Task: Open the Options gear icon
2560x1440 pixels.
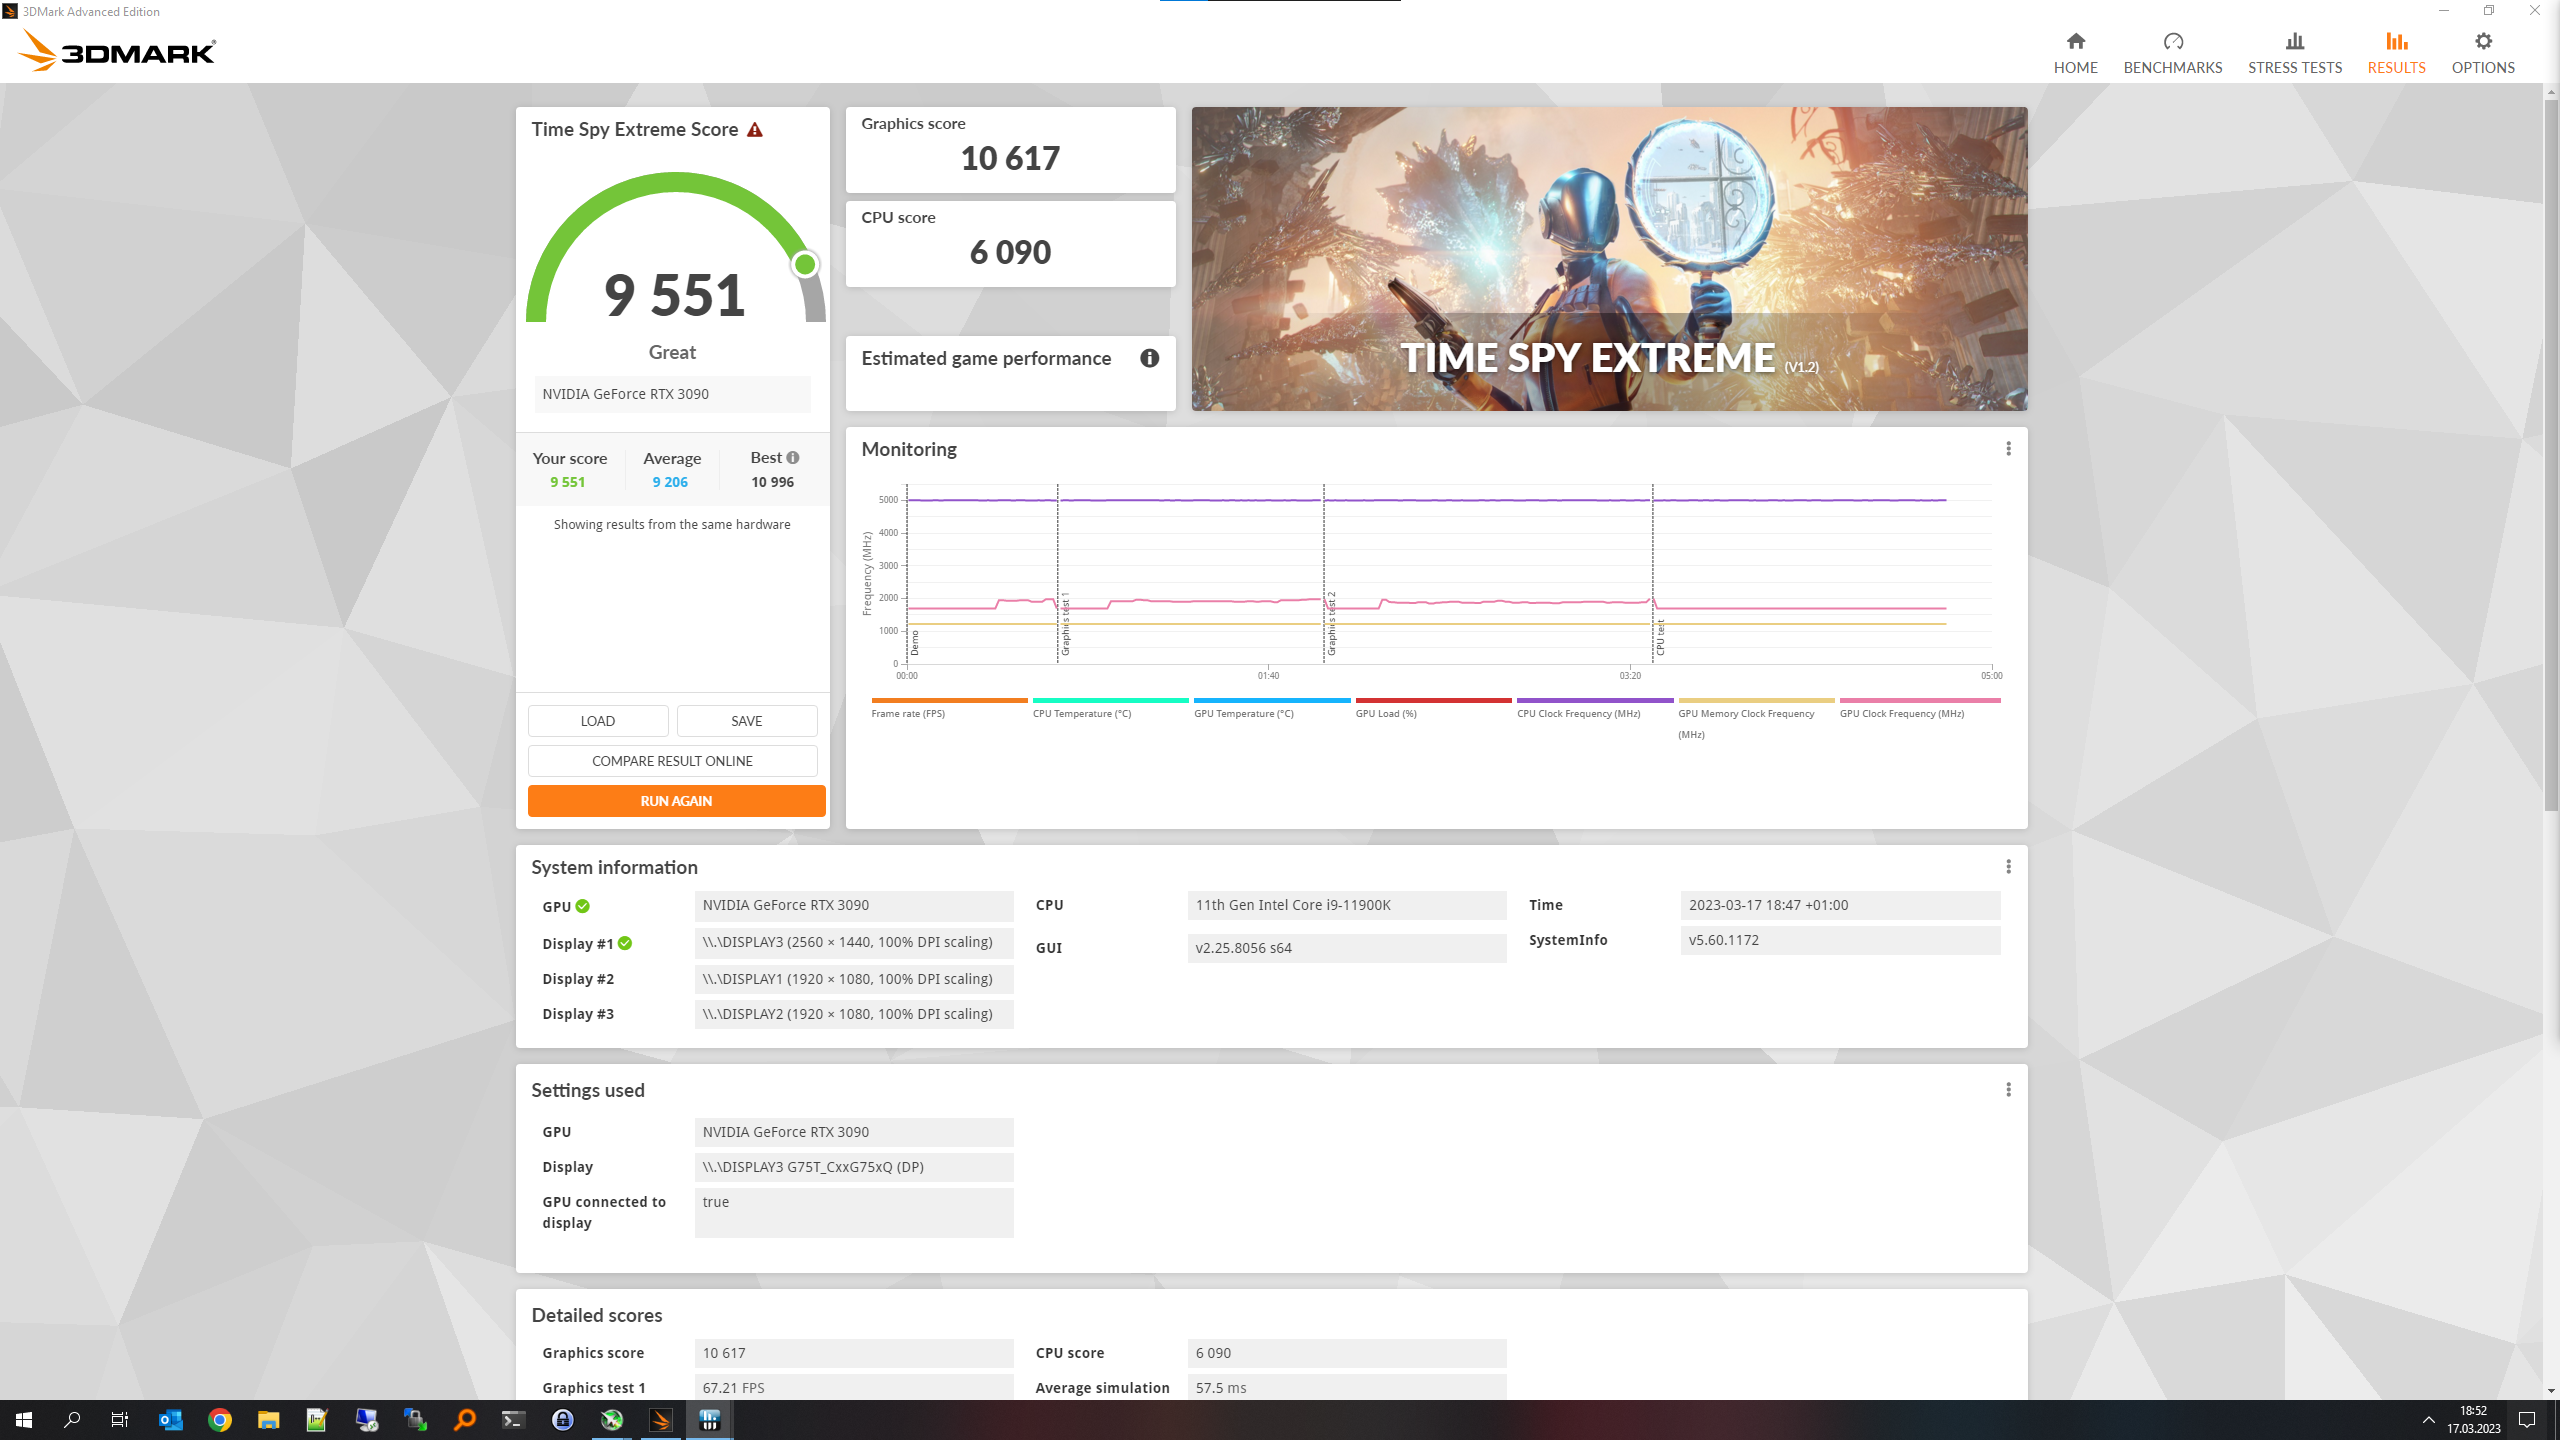Action: 2483,42
